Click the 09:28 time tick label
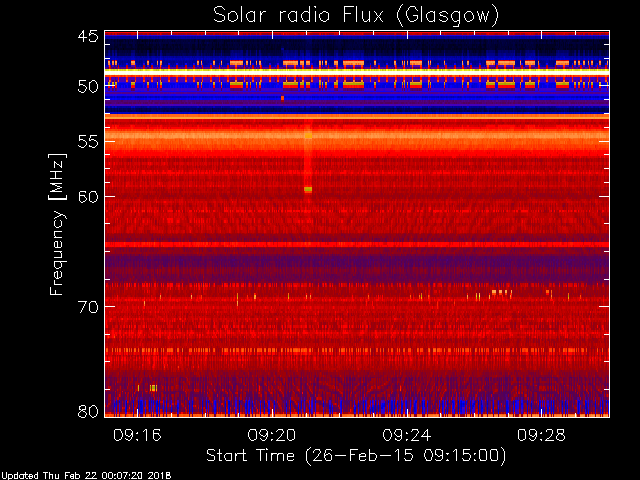This screenshot has height=480, width=640. (541, 435)
